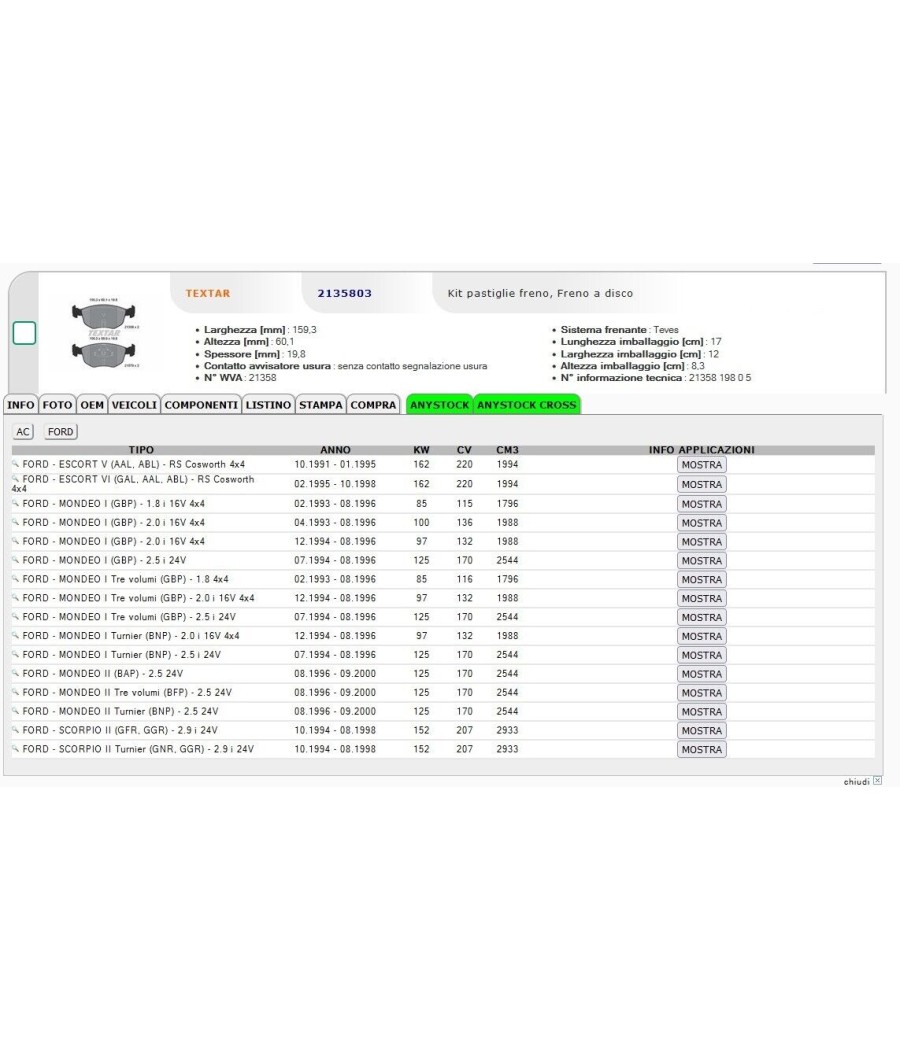This screenshot has height=1050, width=900.
Task: Open the ANYSTOCK CROSS tab
Action: [x=526, y=405]
